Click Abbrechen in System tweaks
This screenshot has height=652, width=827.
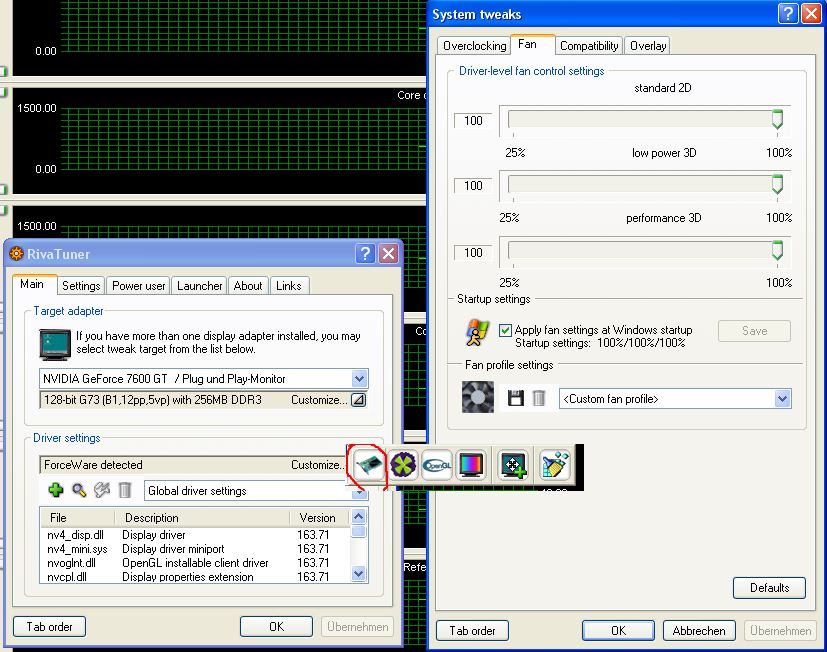(699, 630)
